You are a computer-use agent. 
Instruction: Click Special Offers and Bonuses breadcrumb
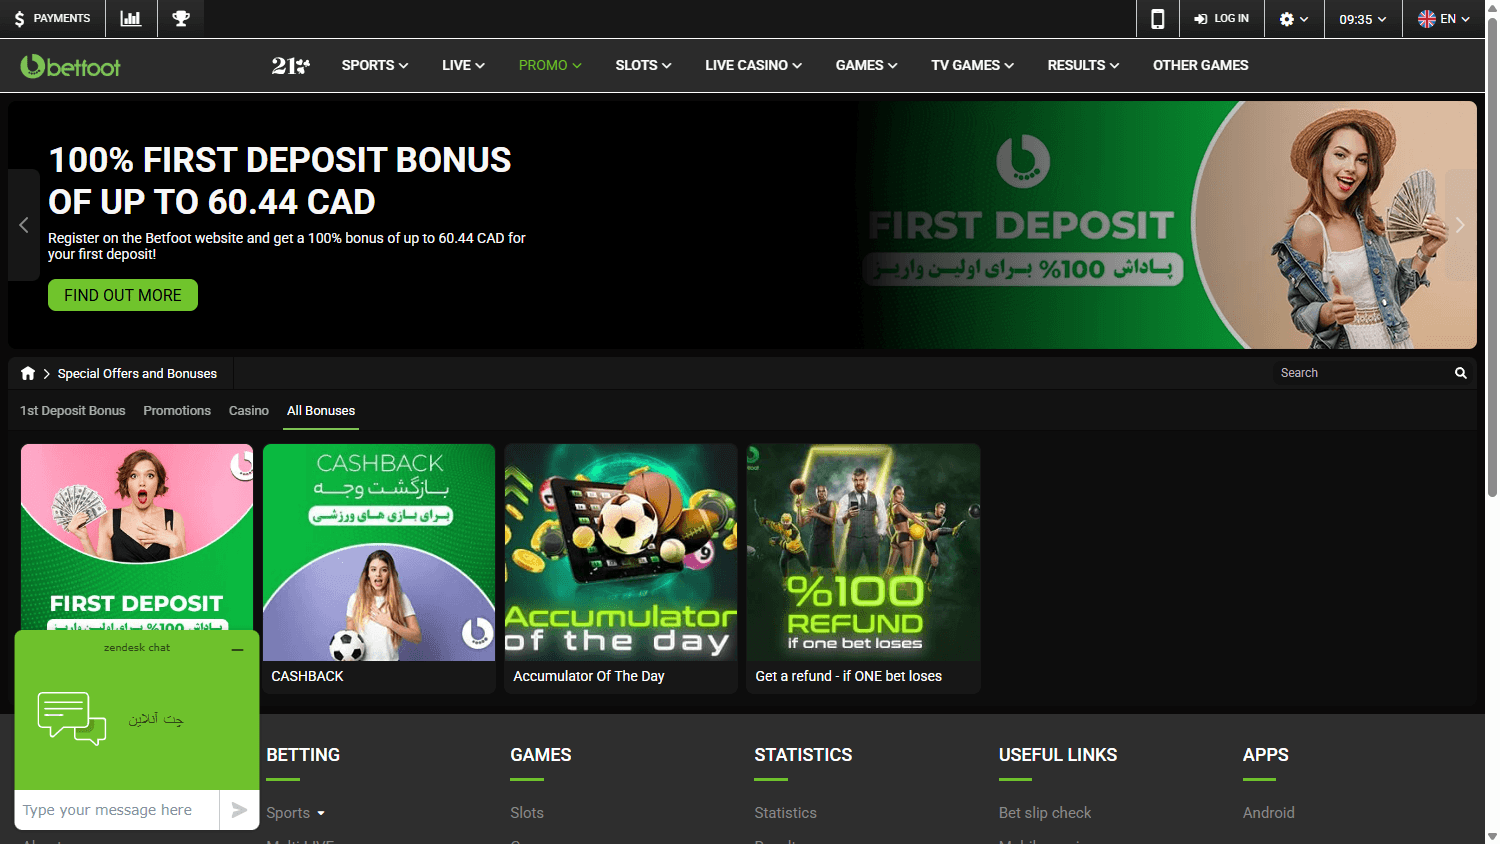pos(137,373)
